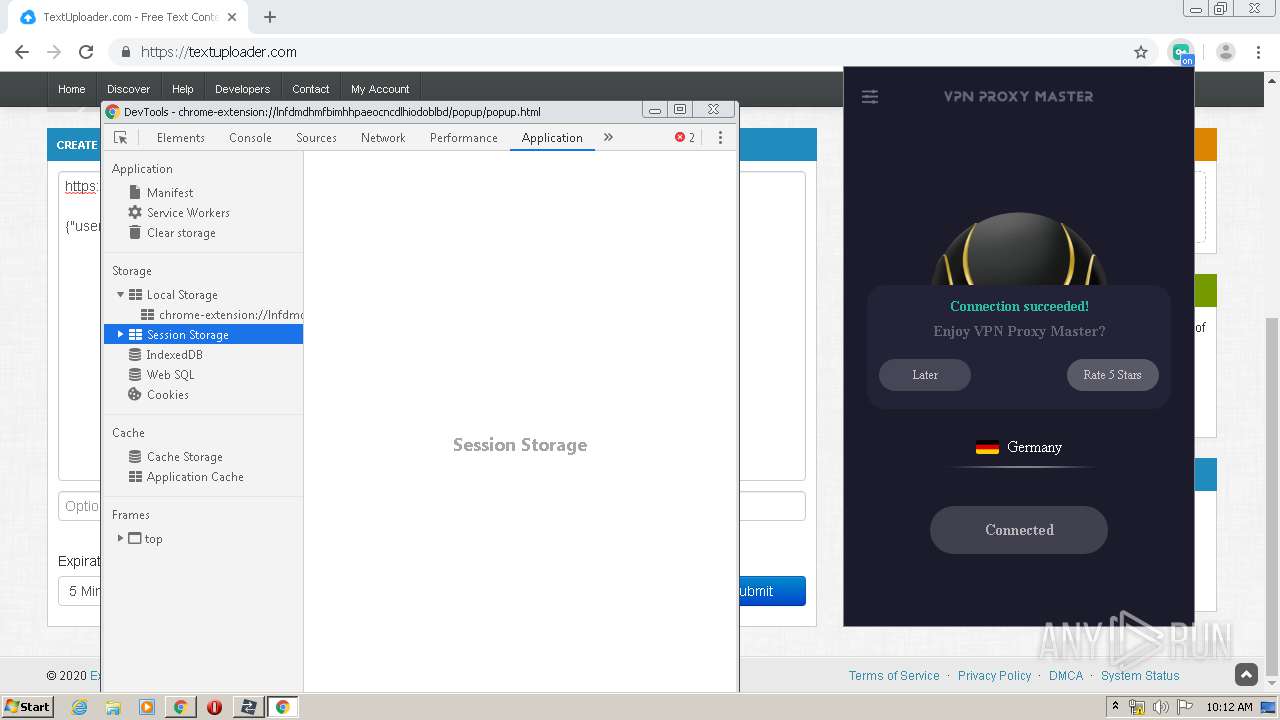Open the DevTools more options kebab menu
Viewport: 1280px width, 720px height.
[720, 138]
